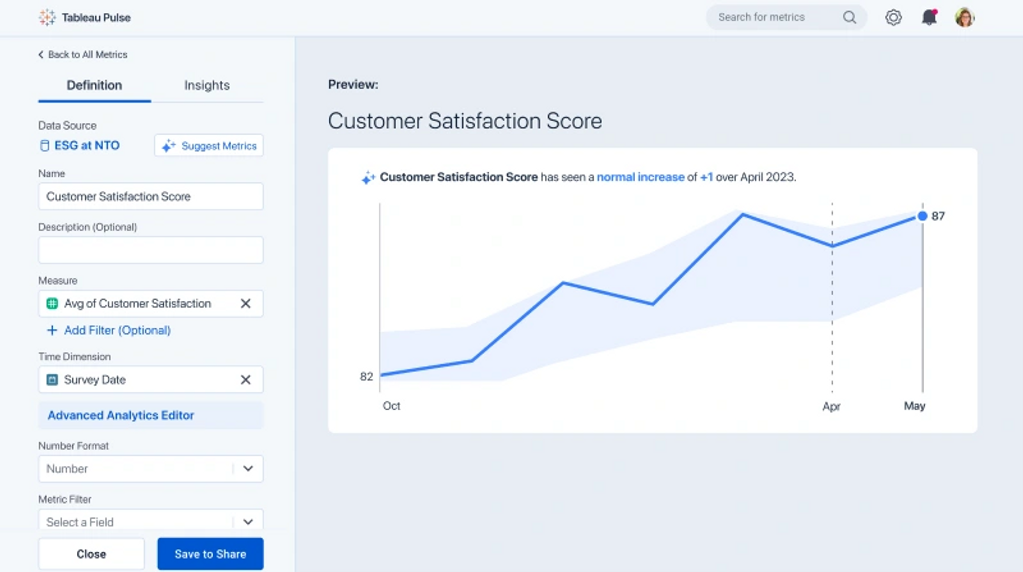This screenshot has width=1023, height=572.
Task: Switch to the Insights tab
Action: click(x=207, y=86)
